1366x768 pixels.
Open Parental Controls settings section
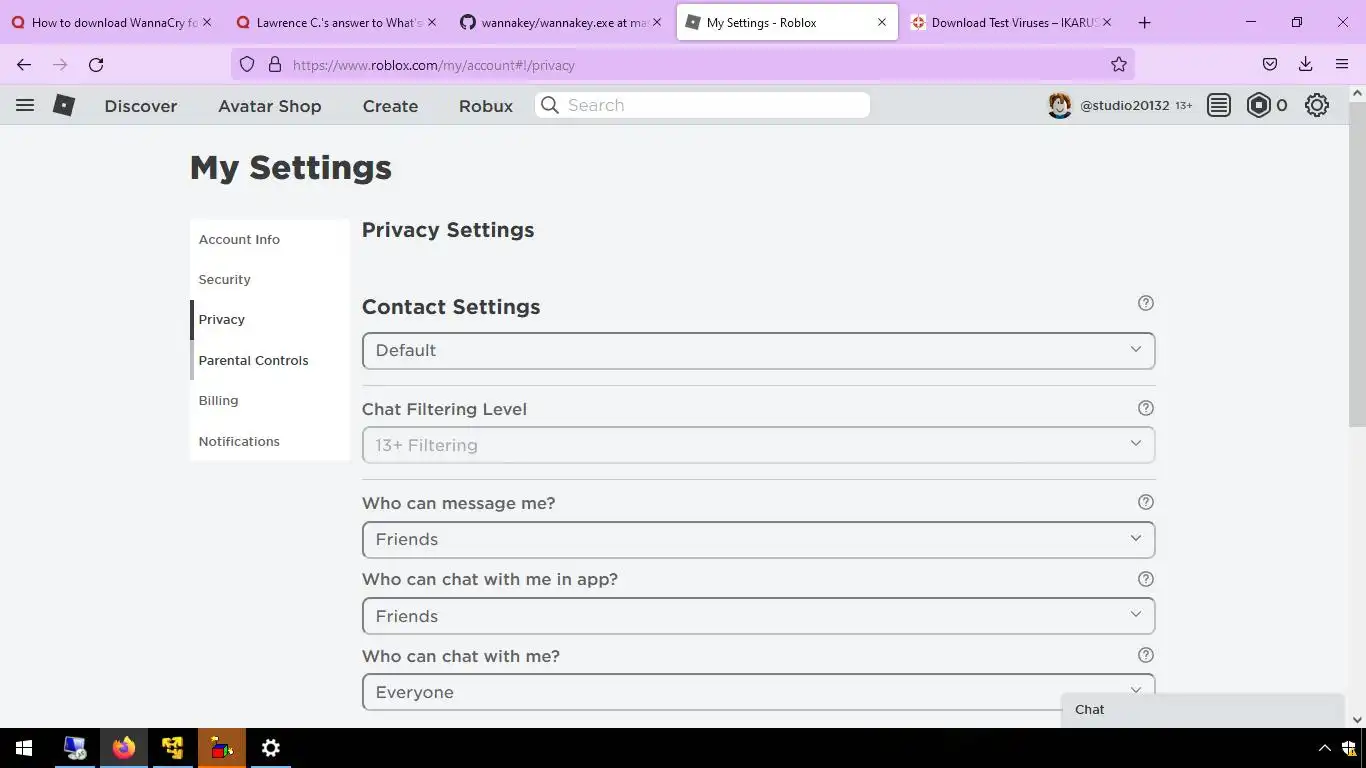(254, 360)
